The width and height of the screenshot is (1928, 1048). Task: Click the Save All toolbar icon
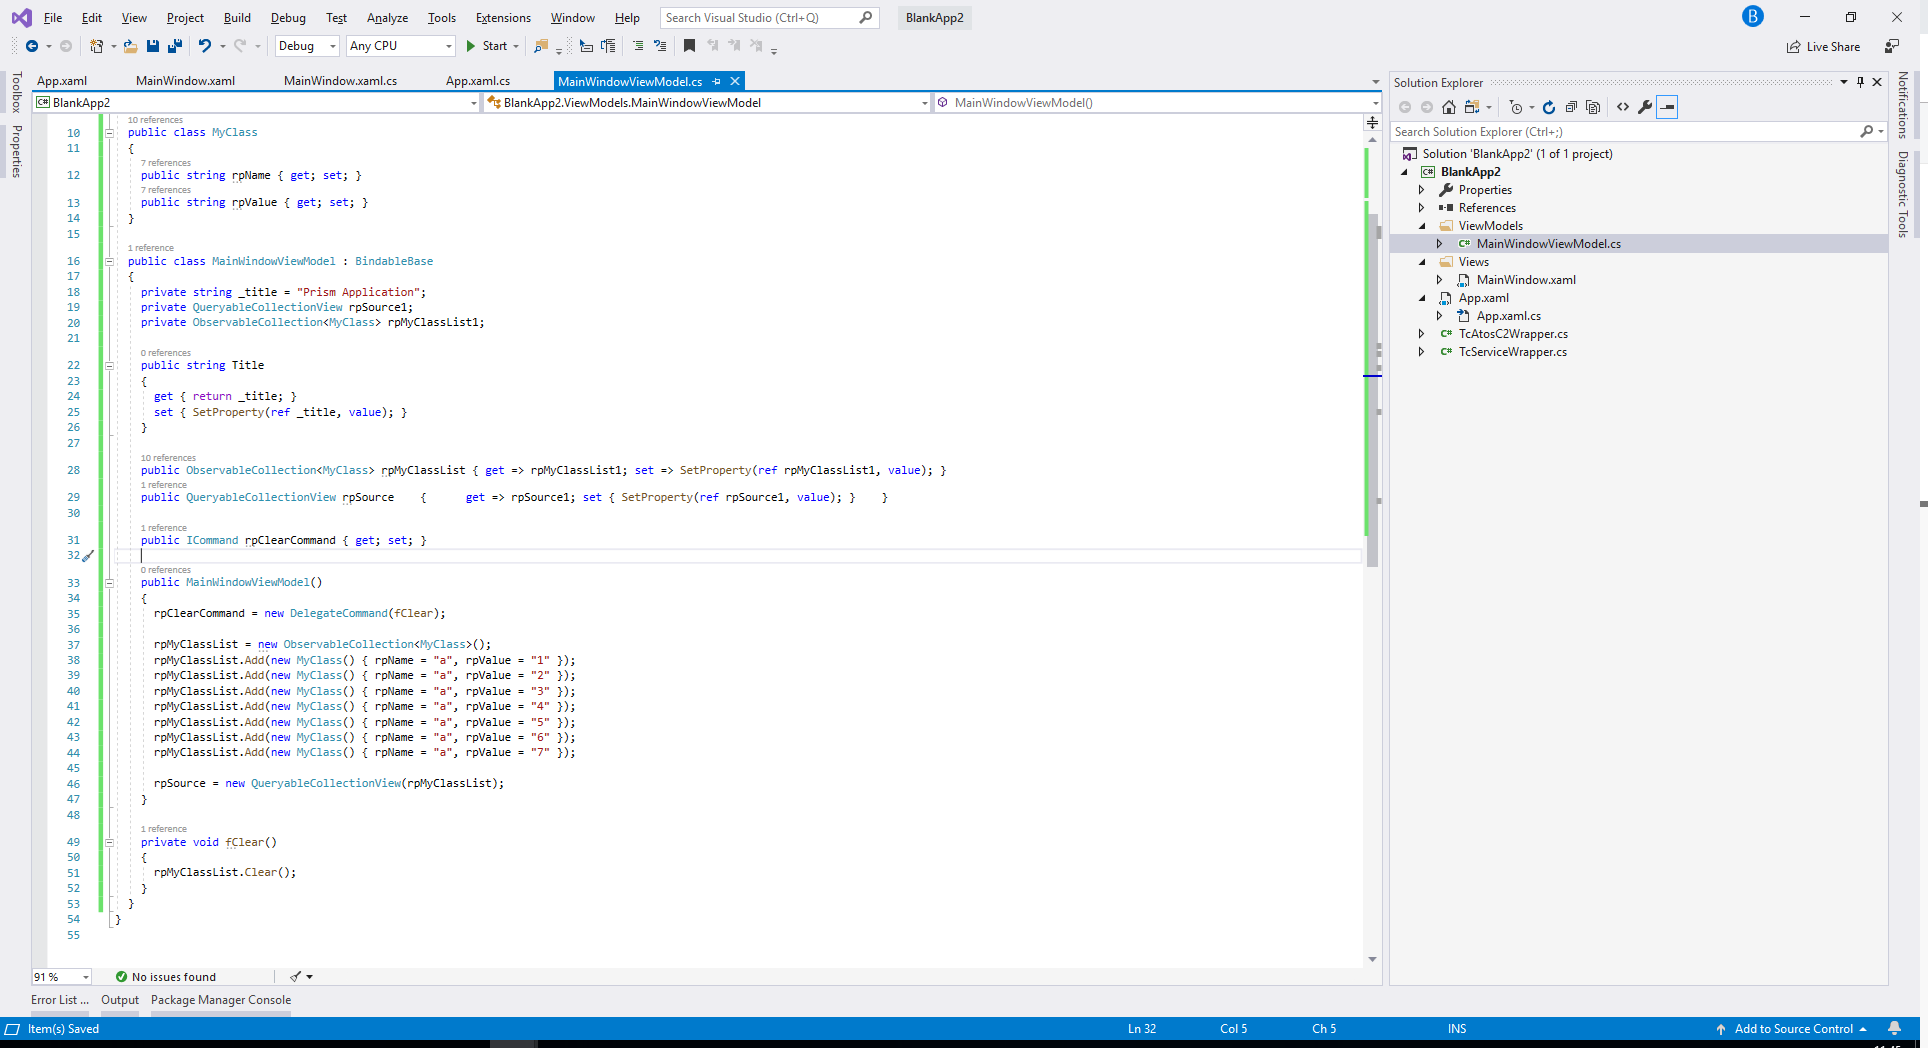click(x=175, y=46)
